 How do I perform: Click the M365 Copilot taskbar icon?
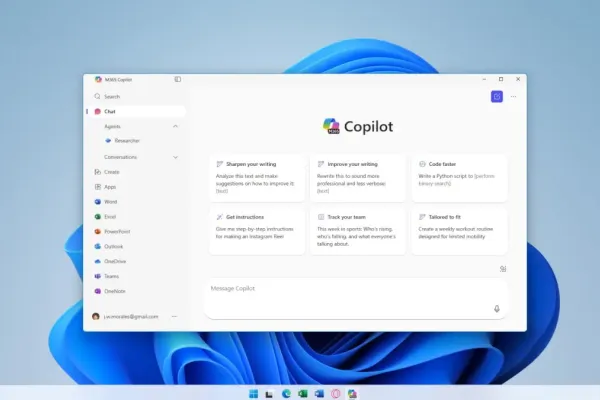point(352,393)
